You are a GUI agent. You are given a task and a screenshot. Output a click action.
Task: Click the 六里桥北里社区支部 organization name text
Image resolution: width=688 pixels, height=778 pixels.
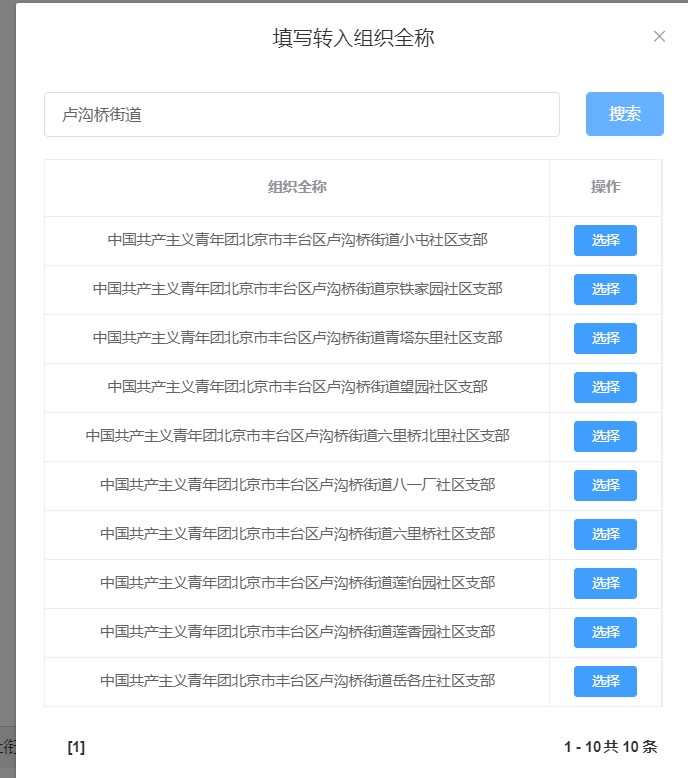[x=297, y=436]
